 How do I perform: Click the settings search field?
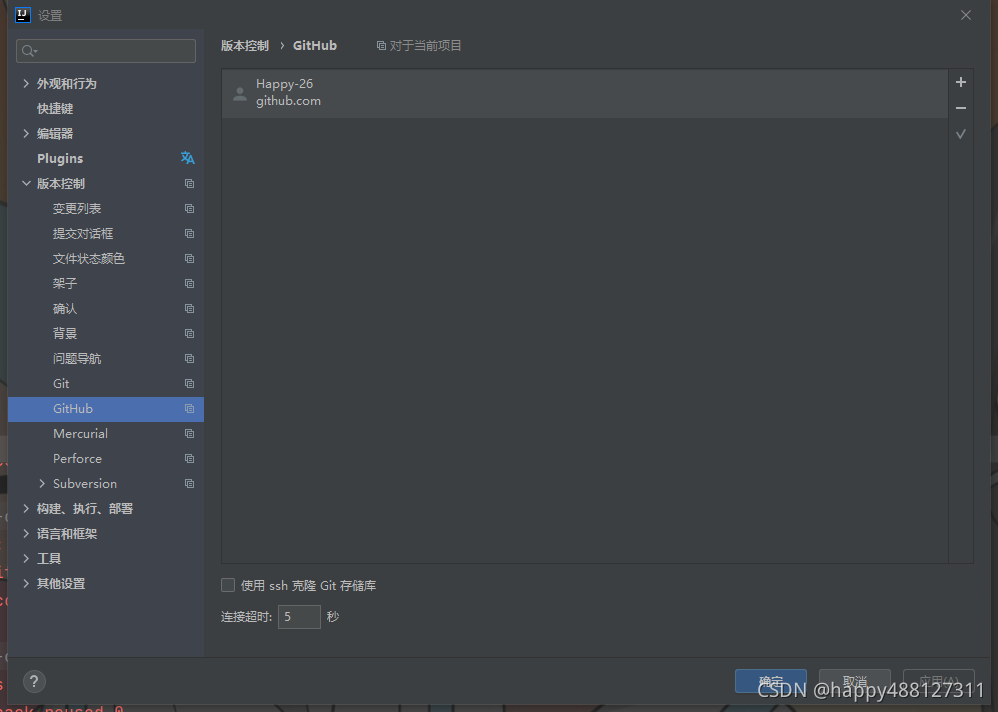pos(106,51)
